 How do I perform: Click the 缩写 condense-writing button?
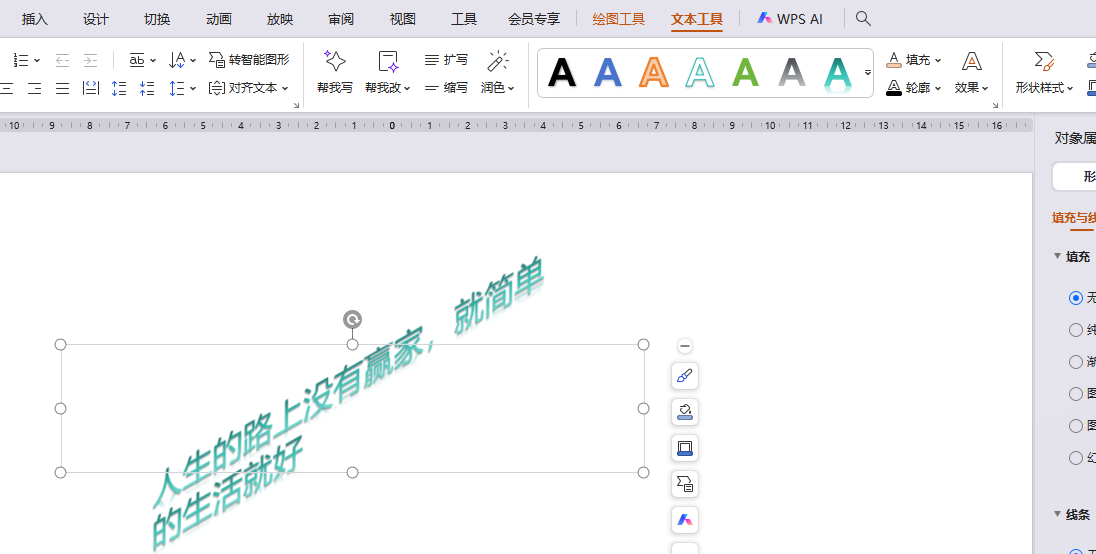point(446,88)
